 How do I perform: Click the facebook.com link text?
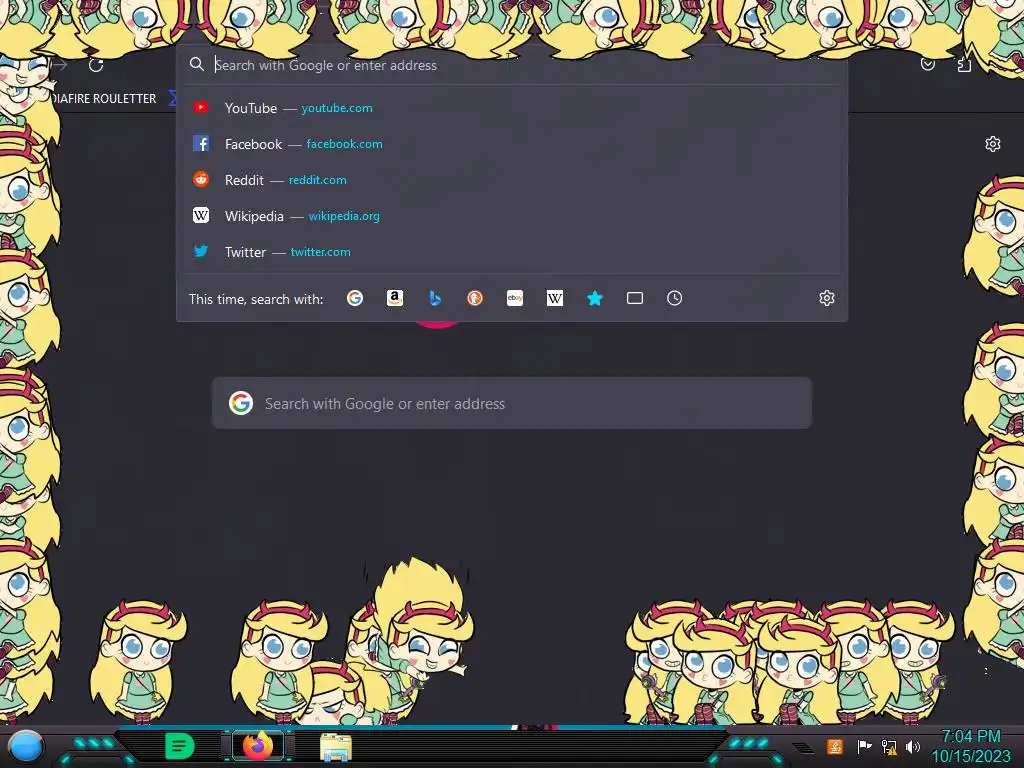(x=345, y=144)
